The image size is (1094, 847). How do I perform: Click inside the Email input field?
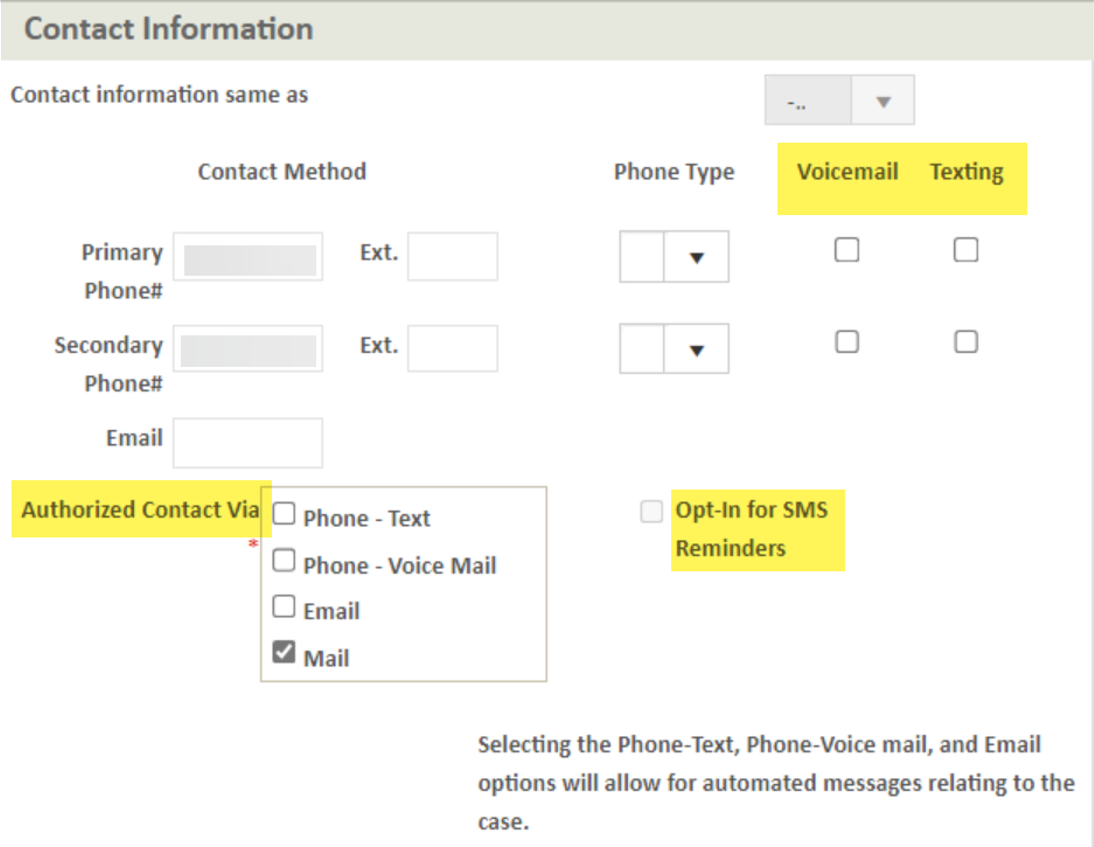pos(247,442)
